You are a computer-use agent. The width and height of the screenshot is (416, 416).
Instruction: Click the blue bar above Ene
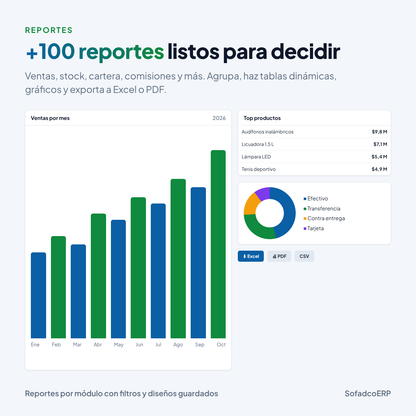[38, 295]
